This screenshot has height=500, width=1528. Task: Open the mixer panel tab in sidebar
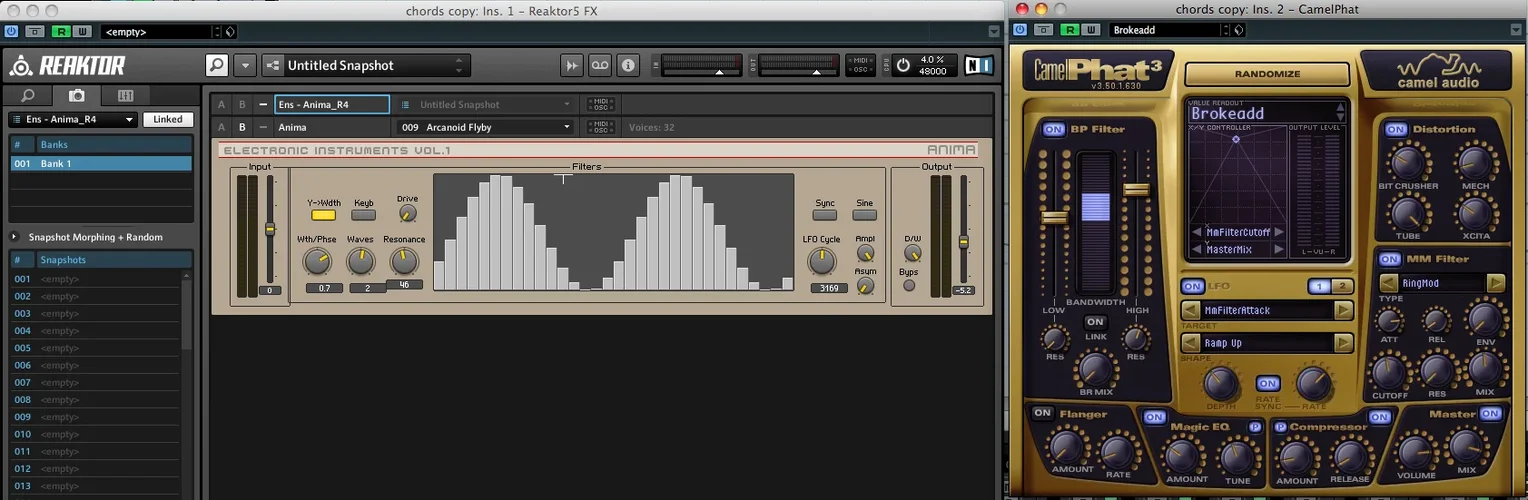click(x=125, y=96)
